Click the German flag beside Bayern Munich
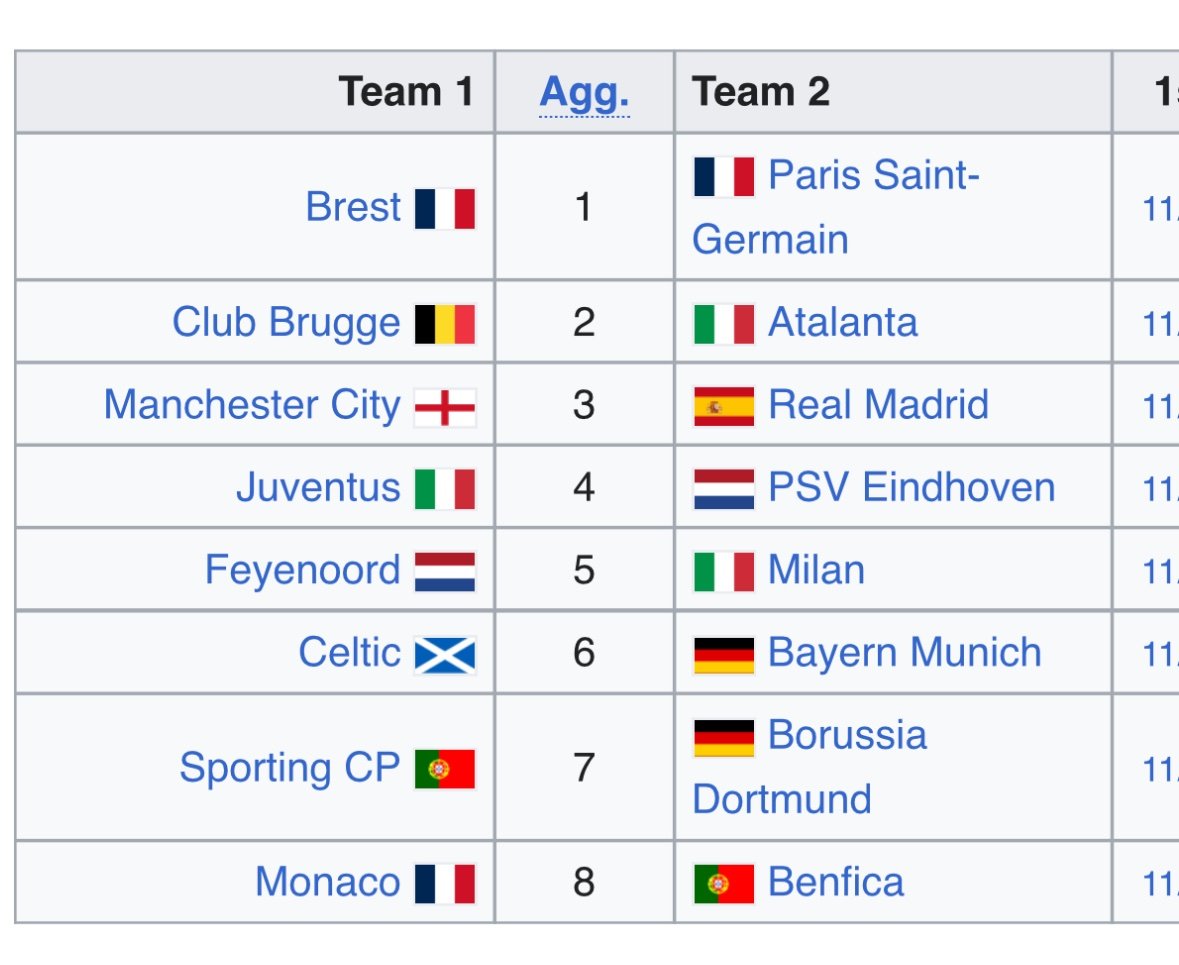The width and height of the screenshot is (1179, 965). click(x=724, y=654)
